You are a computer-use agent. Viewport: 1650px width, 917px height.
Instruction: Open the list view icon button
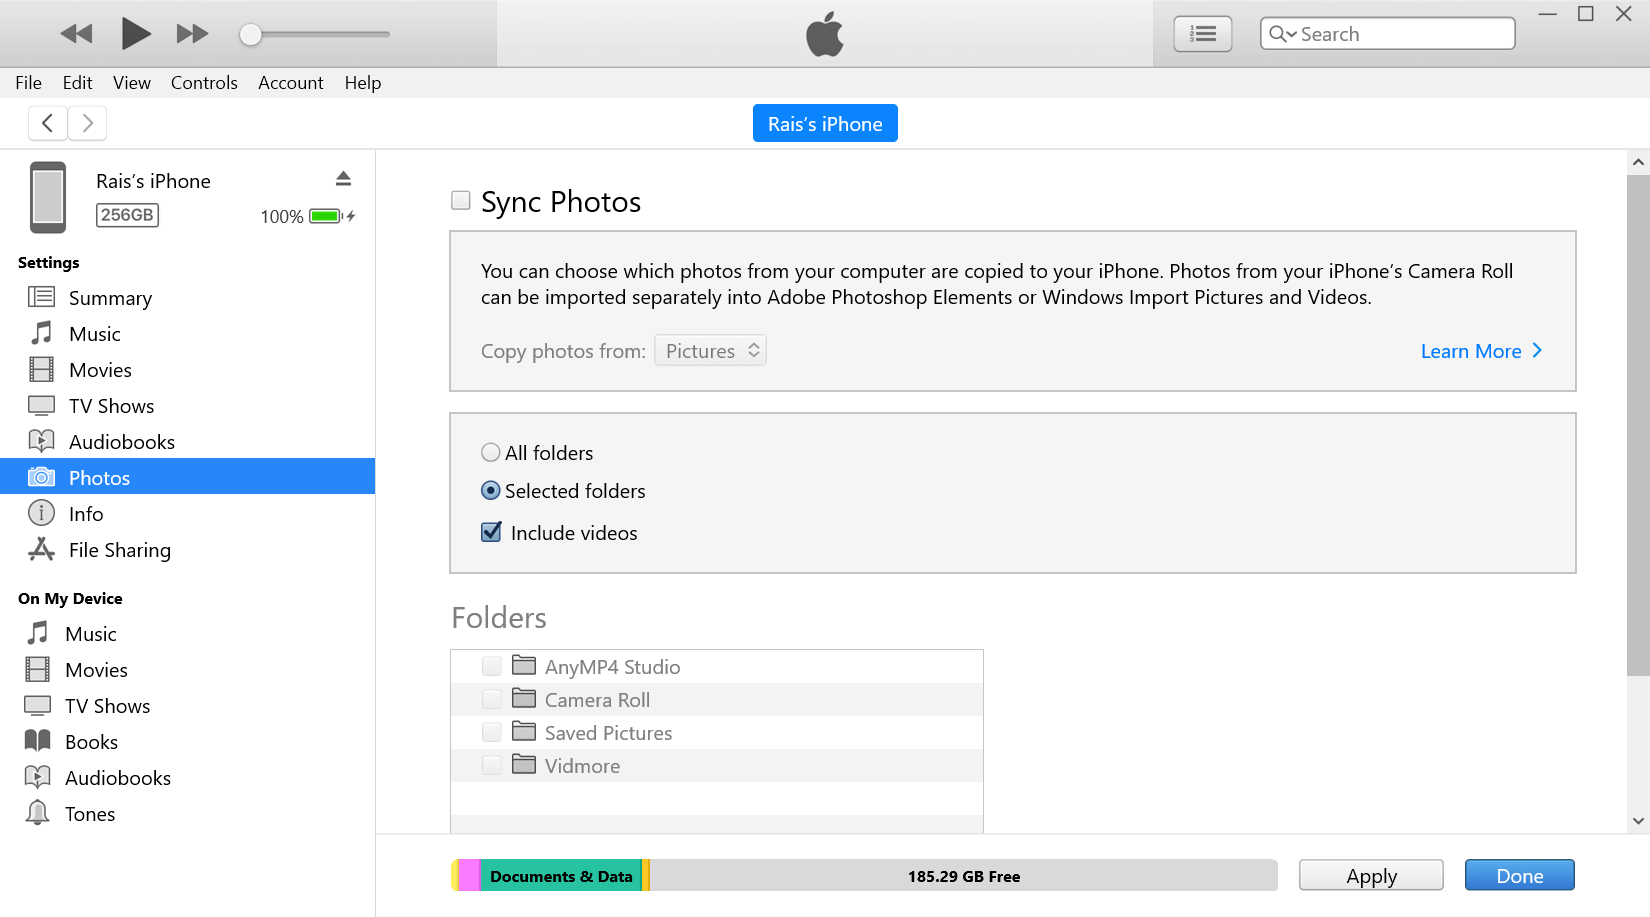click(1202, 34)
